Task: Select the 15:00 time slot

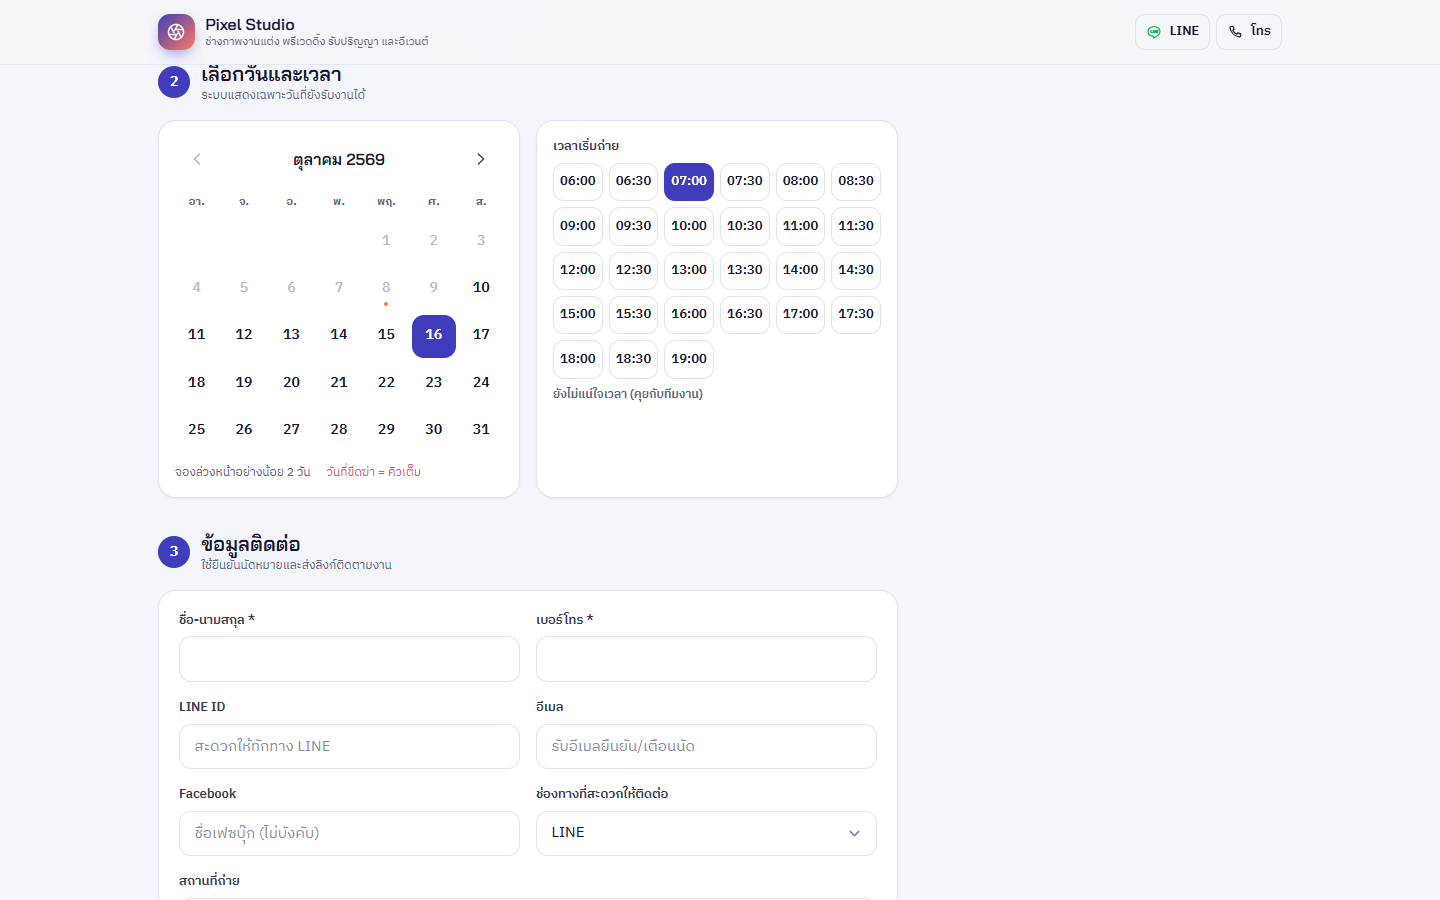Action: coord(578,315)
